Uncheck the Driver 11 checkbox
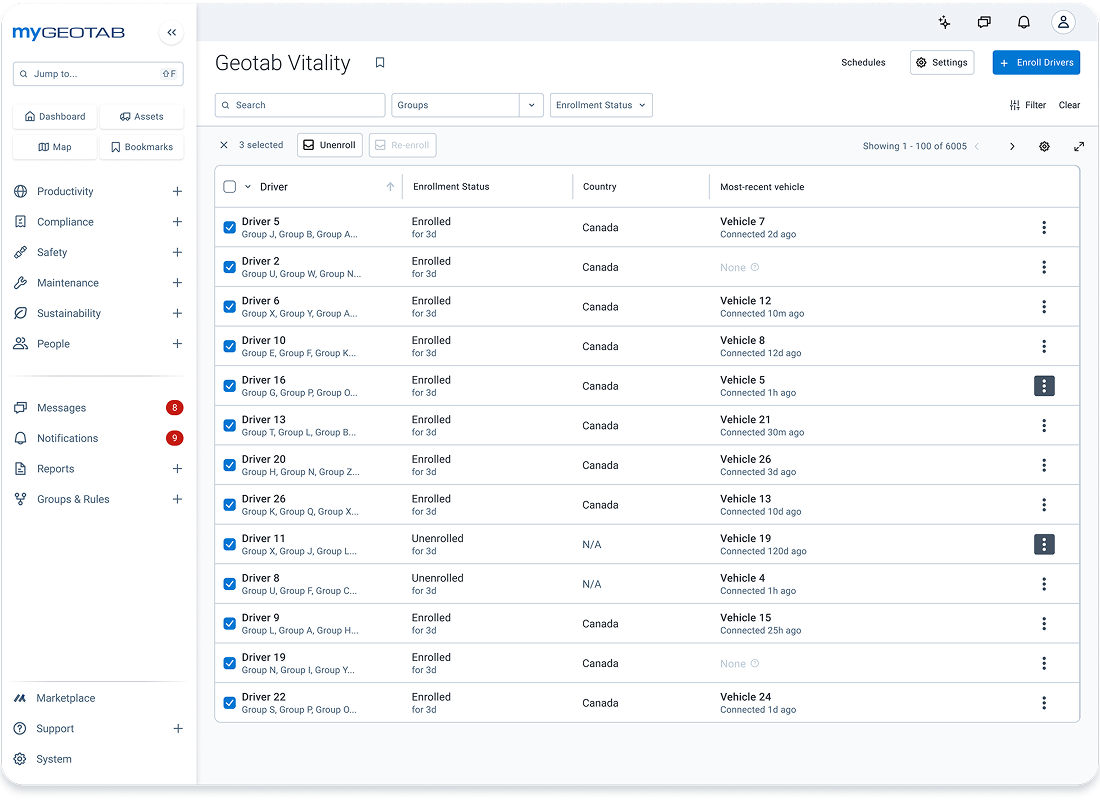This screenshot has height=800, width=1100. 229,545
